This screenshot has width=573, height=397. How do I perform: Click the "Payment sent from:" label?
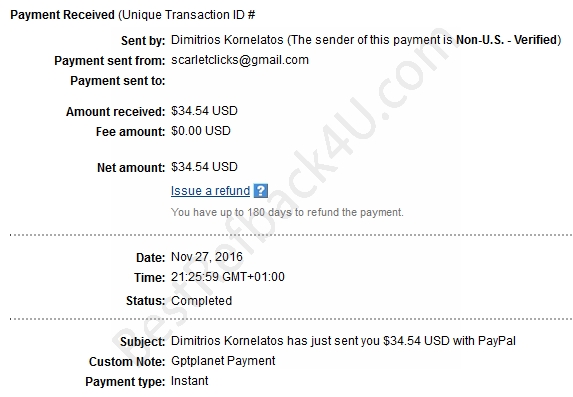(x=110, y=61)
